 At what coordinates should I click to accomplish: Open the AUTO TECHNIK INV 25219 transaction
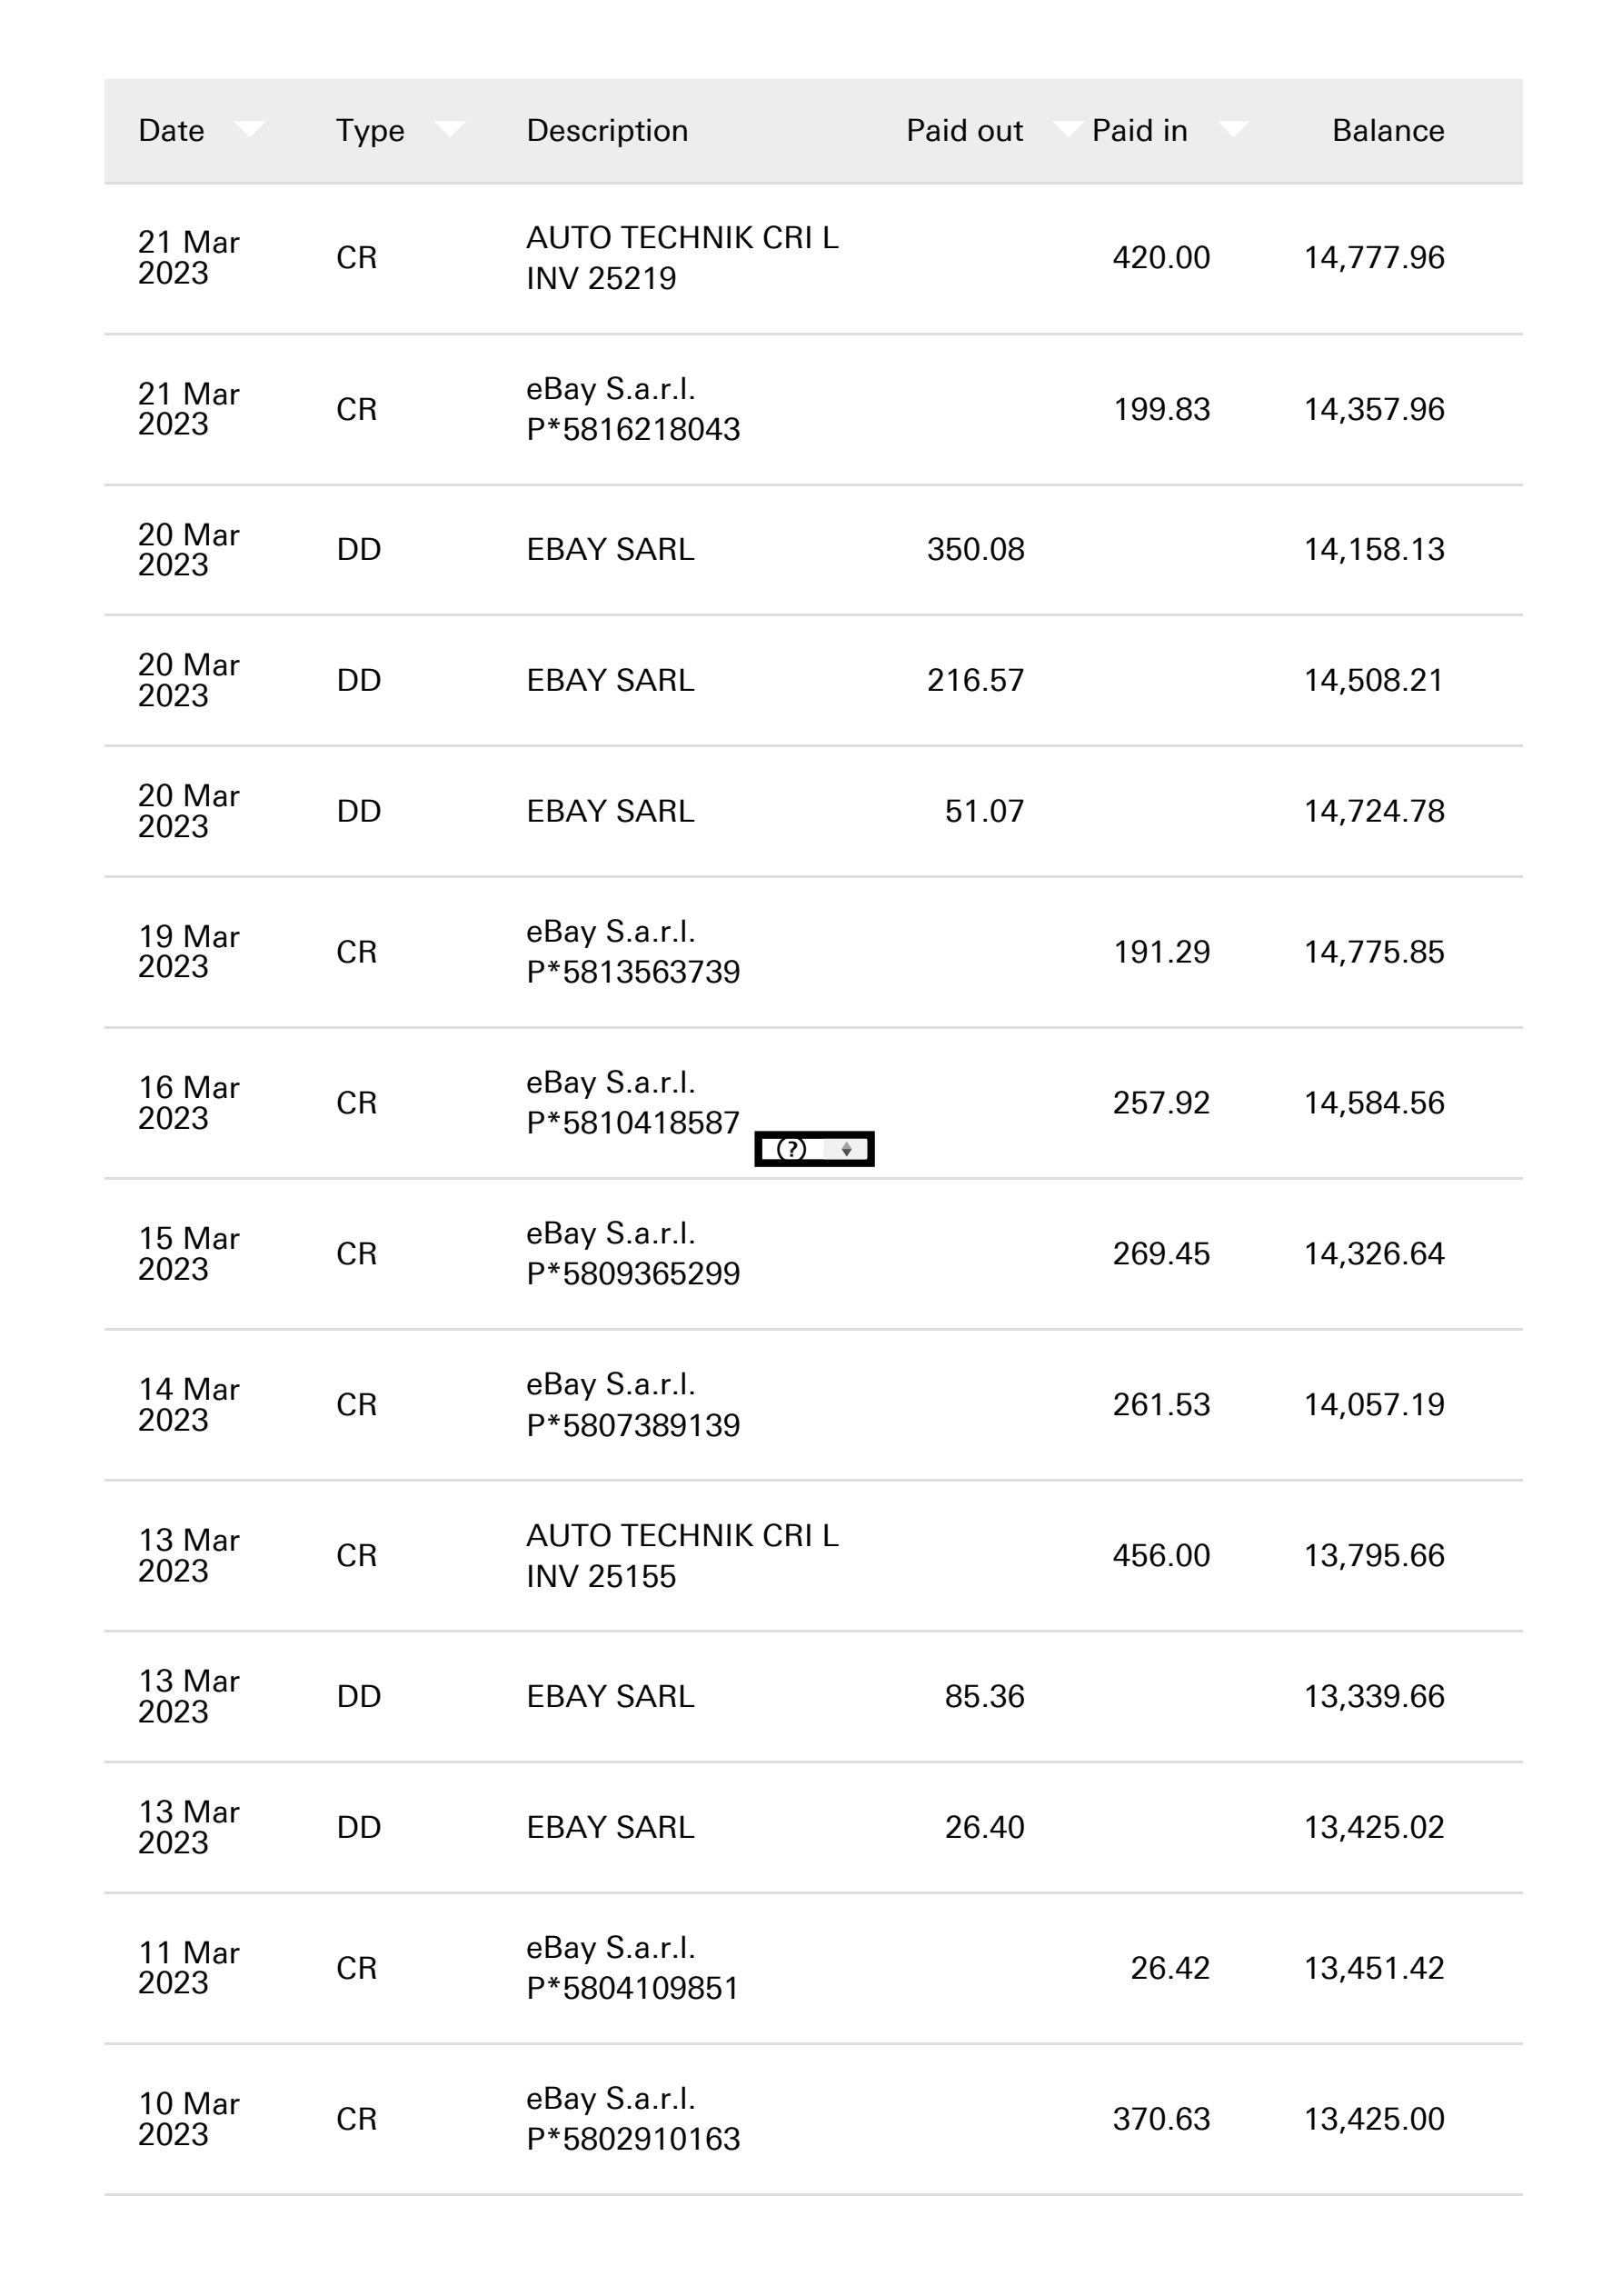pyautogui.click(x=813, y=258)
